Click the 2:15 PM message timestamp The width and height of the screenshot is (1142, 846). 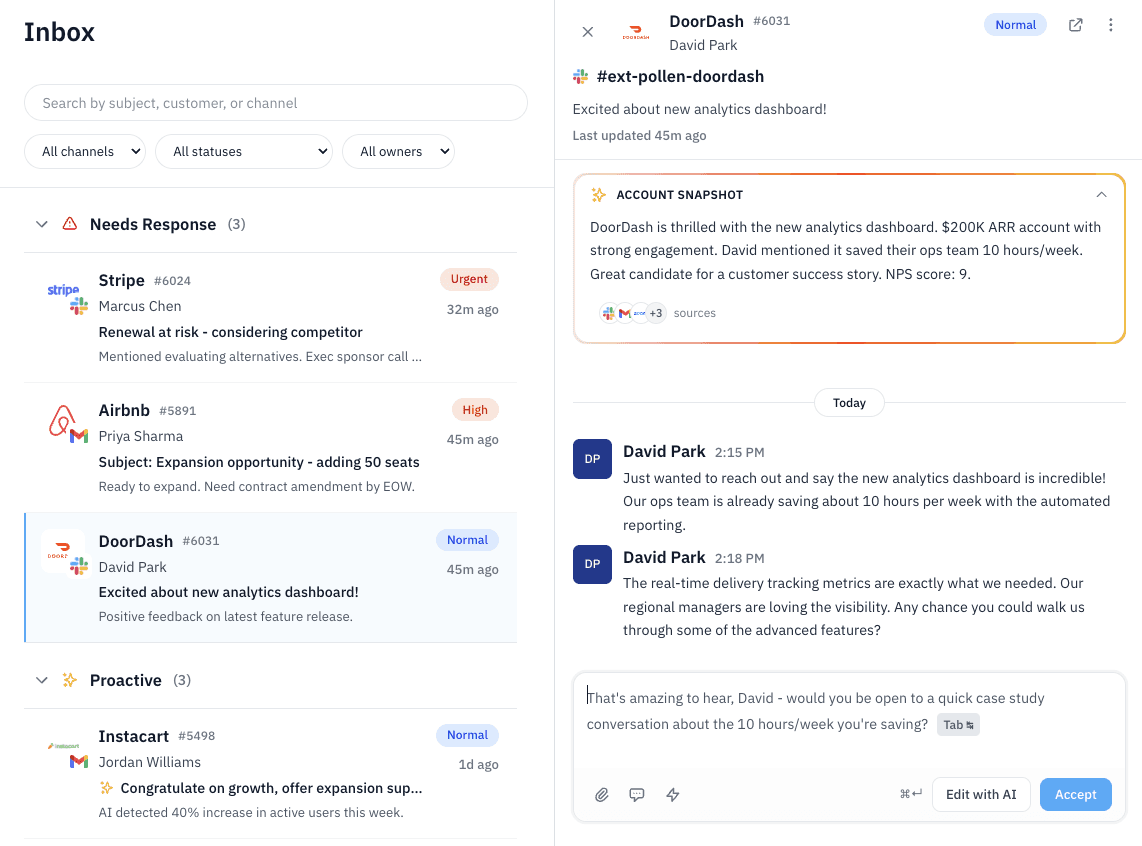click(x=739, y=452)
